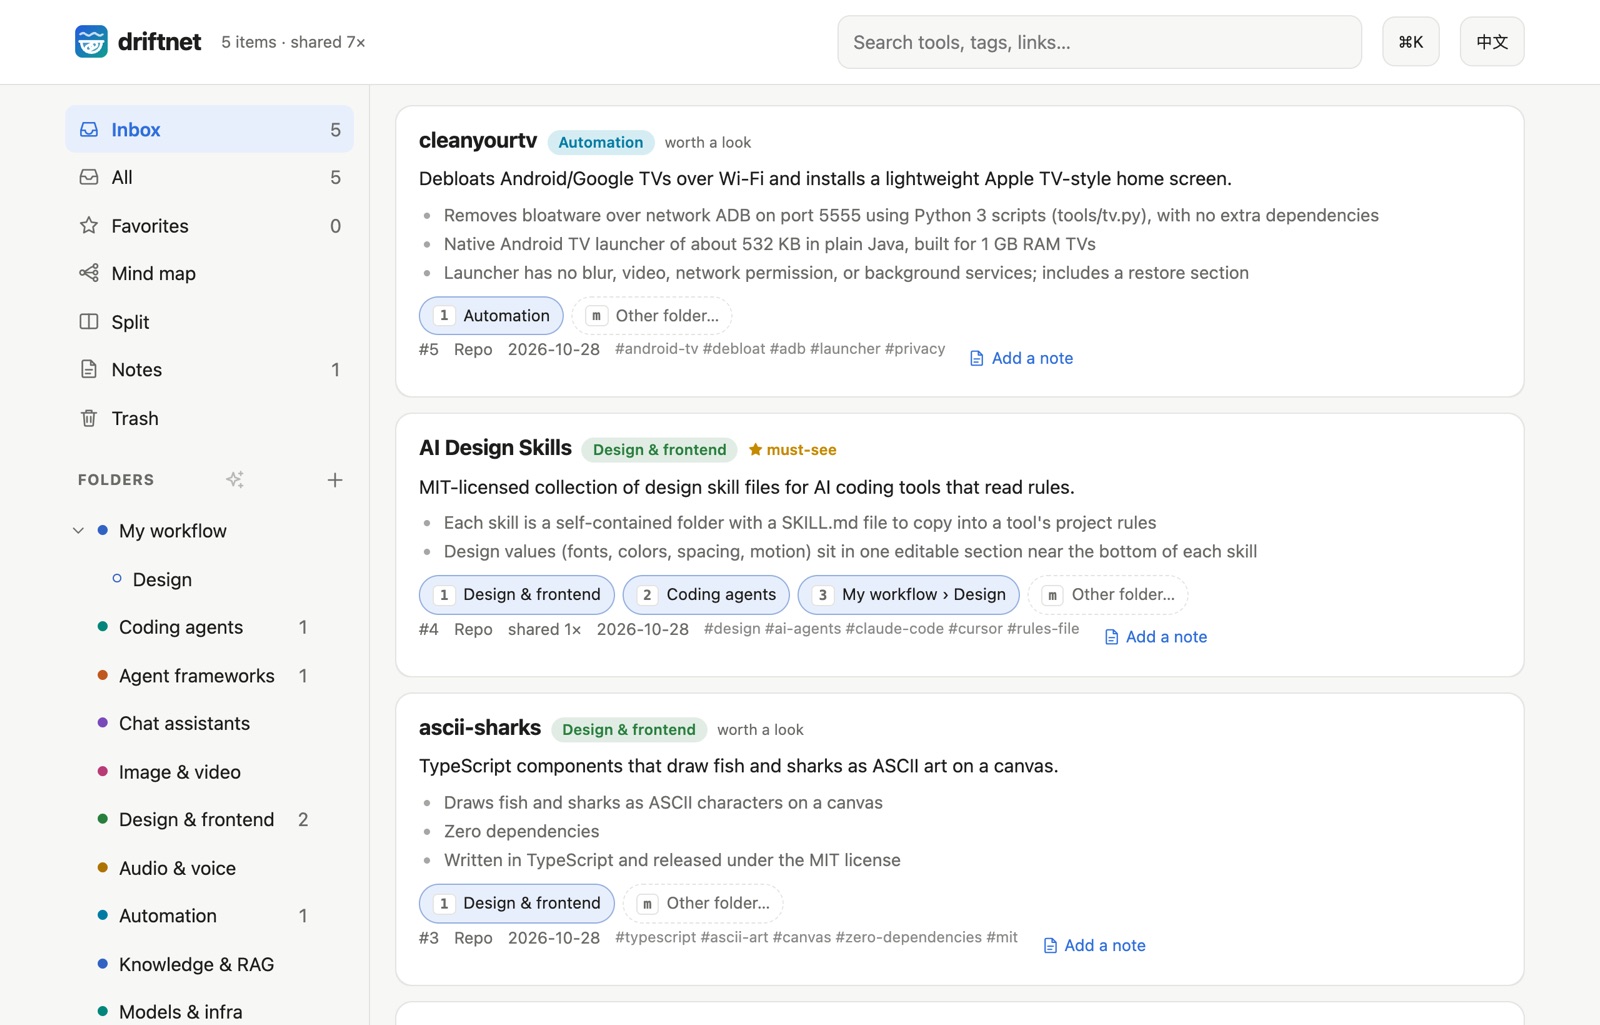Add a note to ascii-sharks
The image size is (1600, 1025).
pos(1094,946)
